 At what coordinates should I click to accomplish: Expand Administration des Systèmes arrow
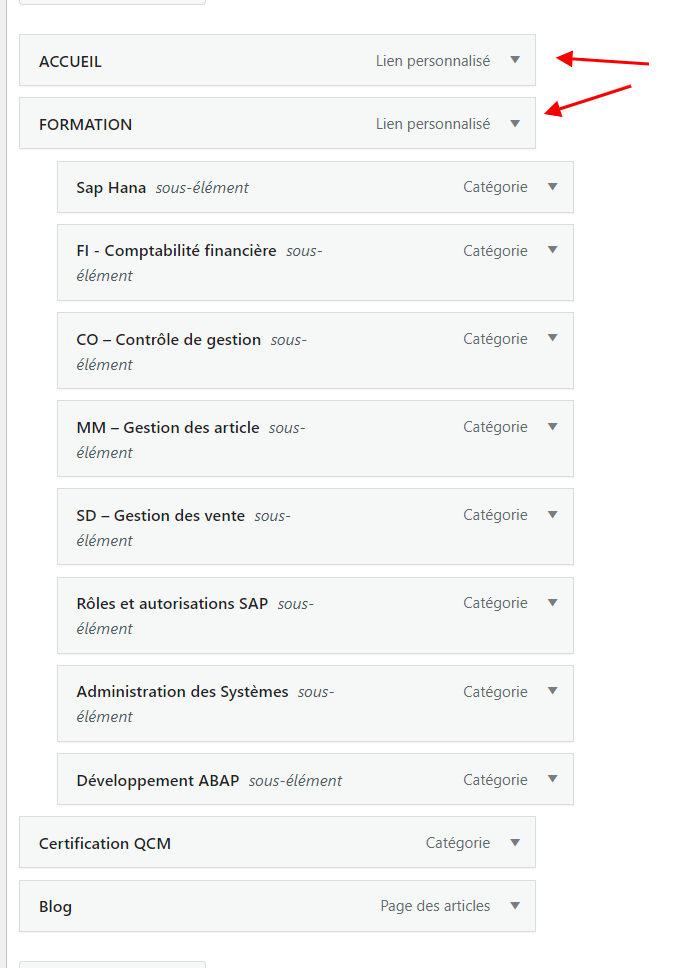click(x=553, y=691)
